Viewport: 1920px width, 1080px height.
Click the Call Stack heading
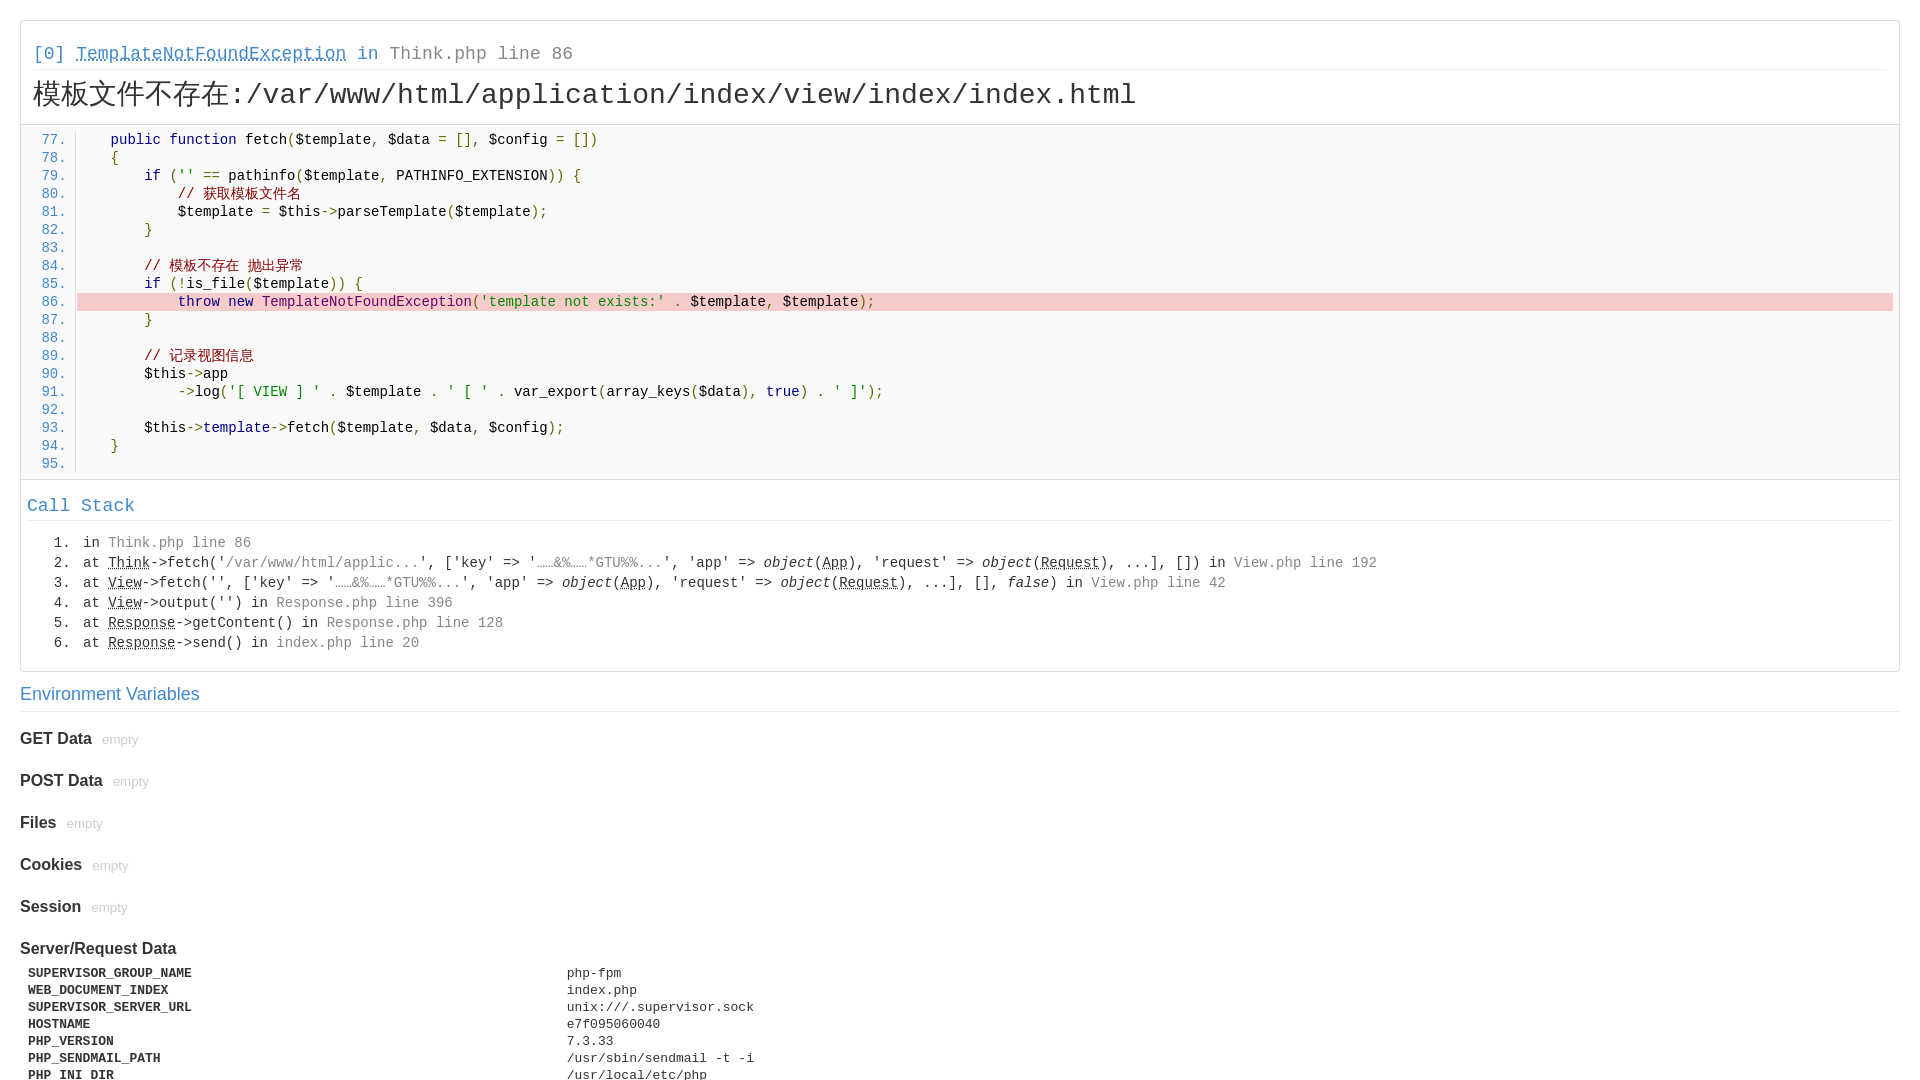coord(81,506)
